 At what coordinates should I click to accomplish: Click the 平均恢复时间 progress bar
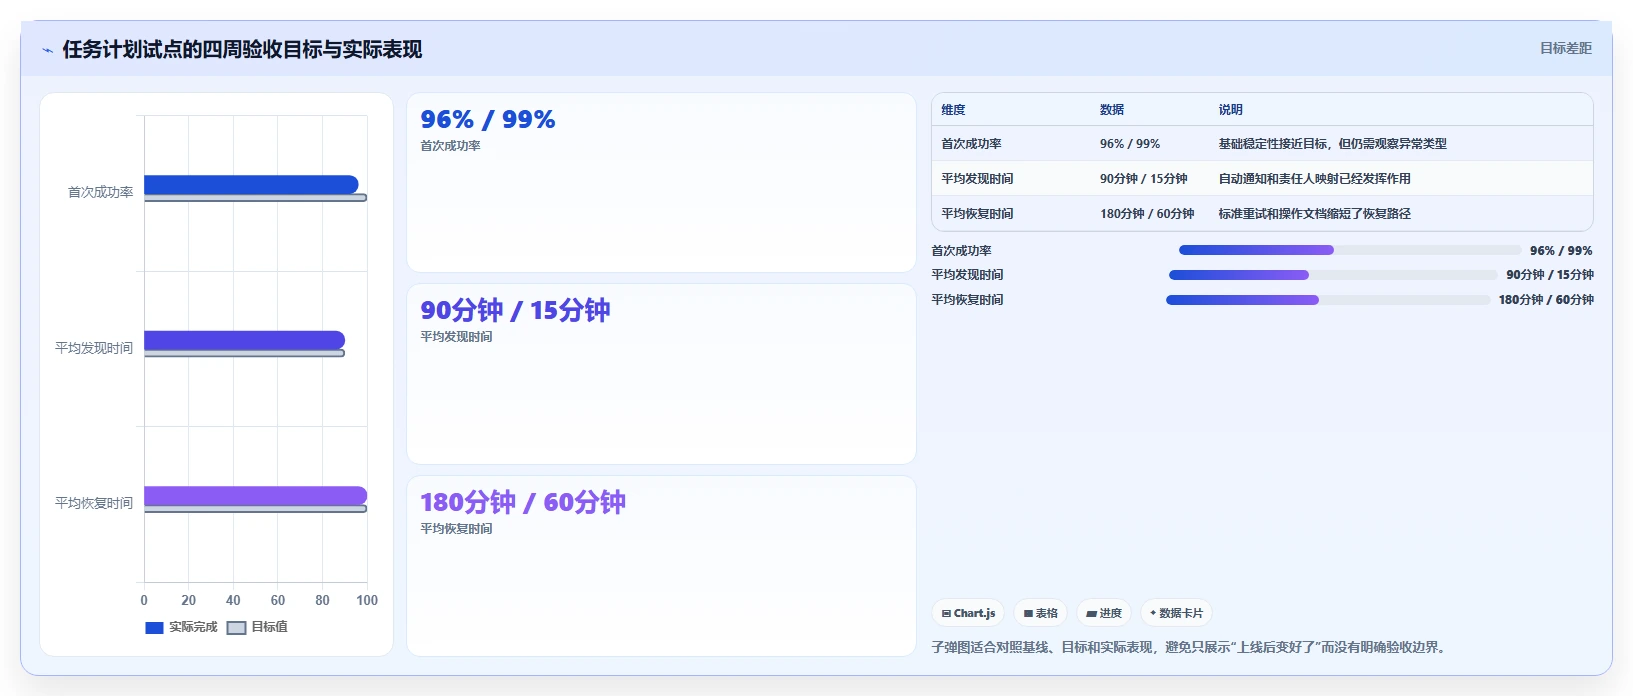[1328, 300]
